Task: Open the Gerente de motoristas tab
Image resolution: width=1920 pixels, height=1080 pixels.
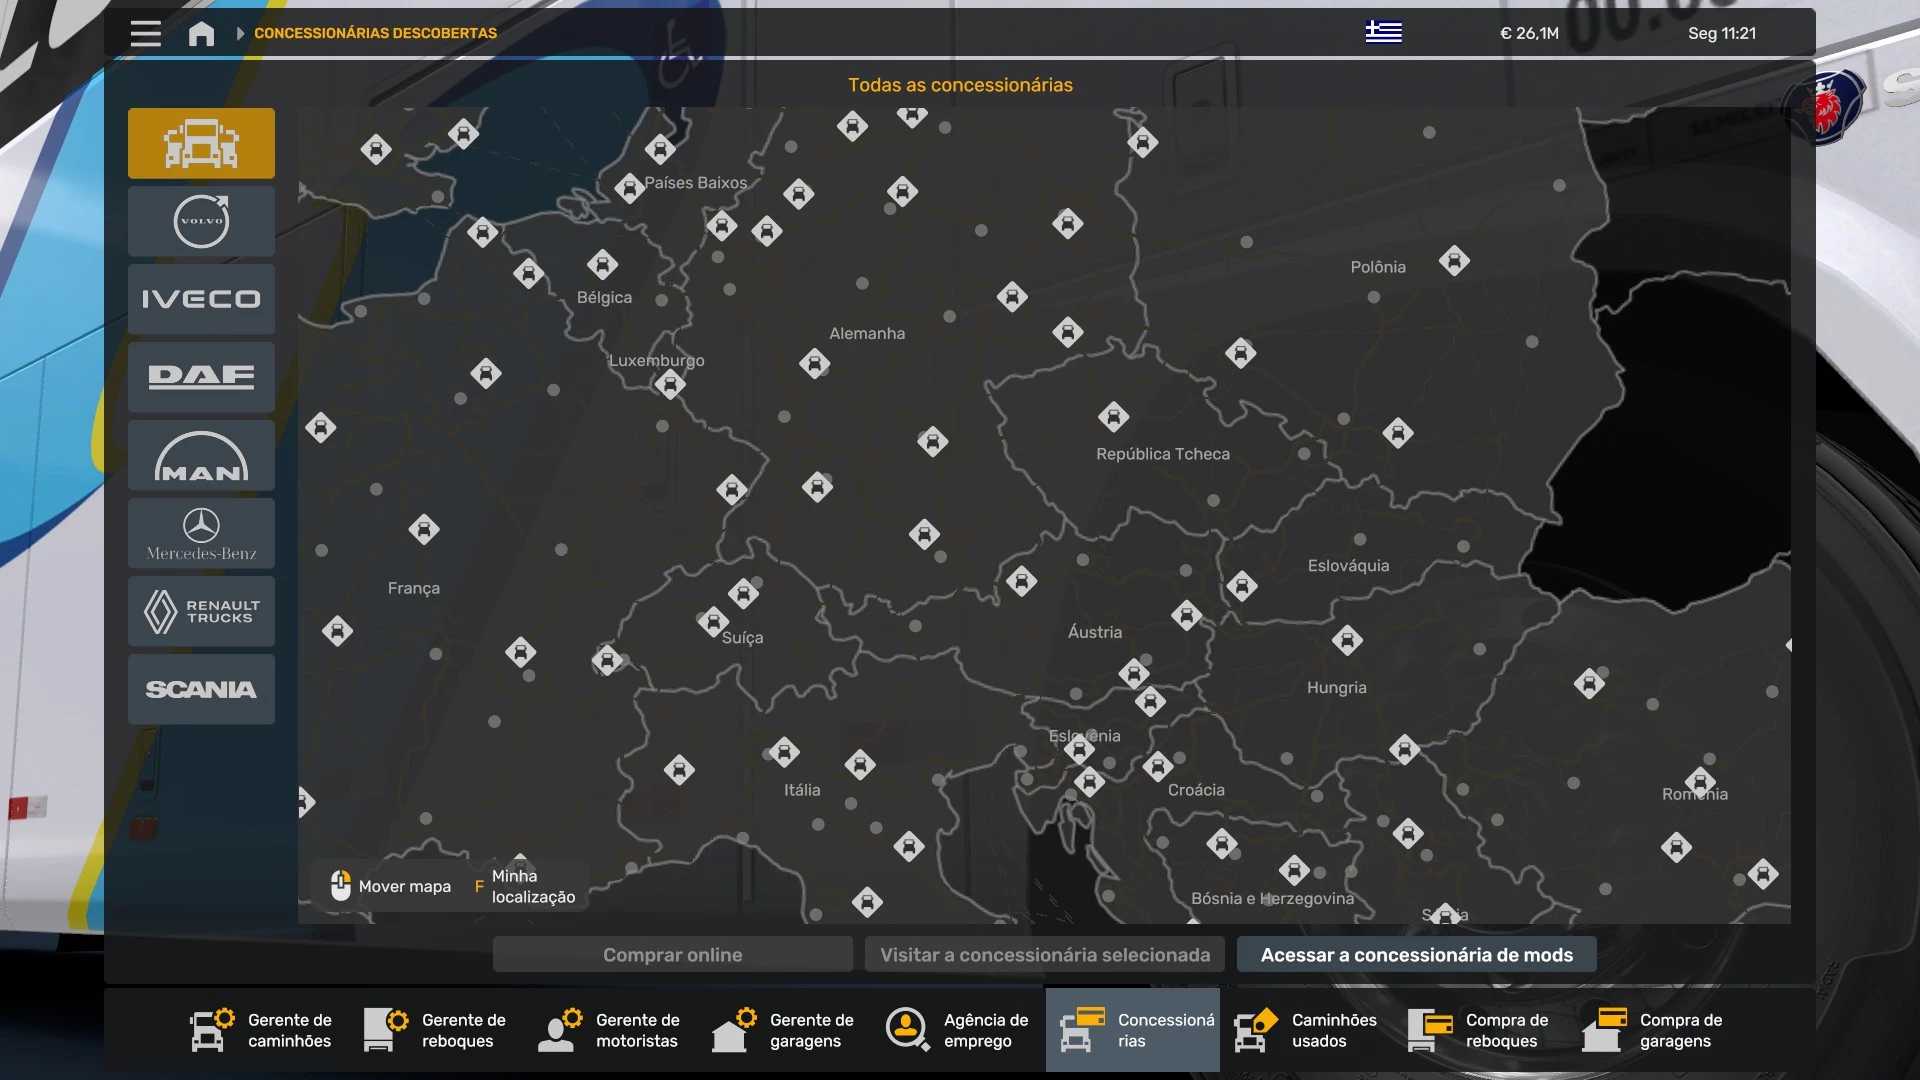Action: 610,1030
